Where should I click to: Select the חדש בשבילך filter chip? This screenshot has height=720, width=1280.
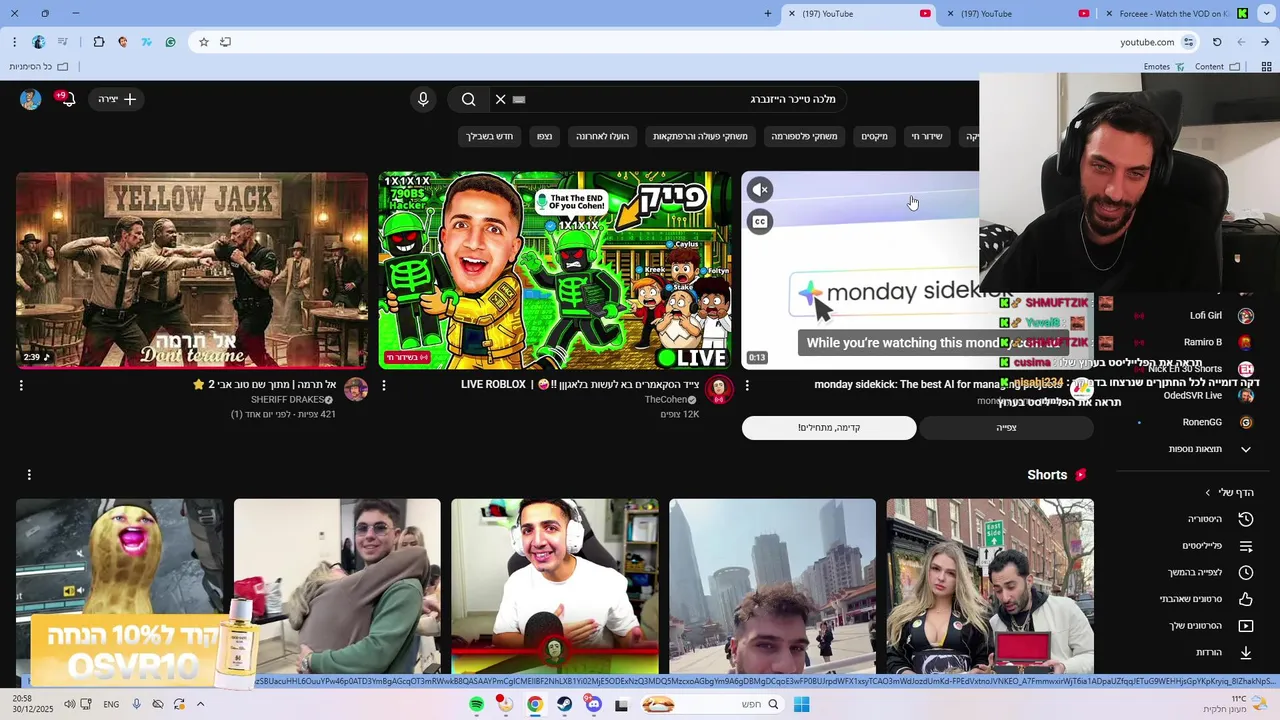click(489, 136)
